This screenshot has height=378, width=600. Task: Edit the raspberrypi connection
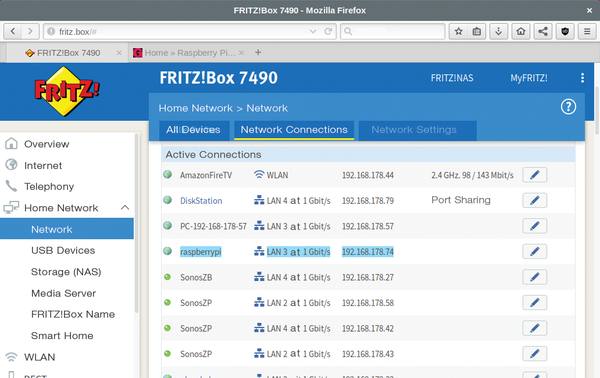tap(535, 251)
